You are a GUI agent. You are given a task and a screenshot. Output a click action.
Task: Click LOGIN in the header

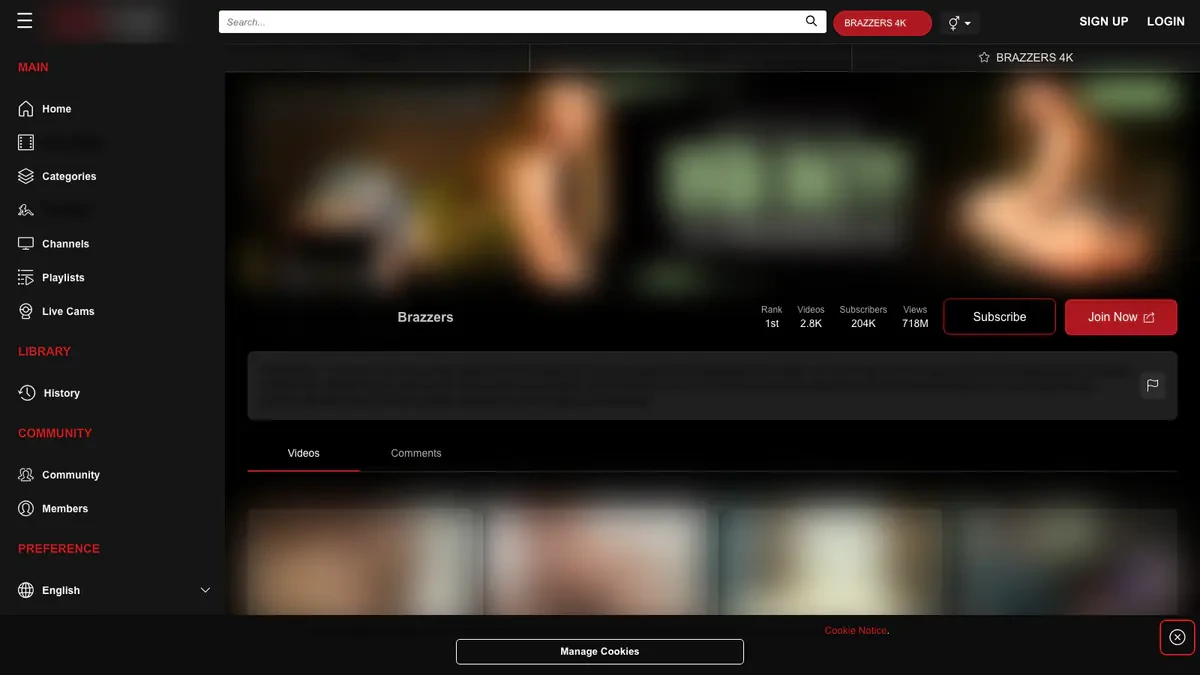[1166, 22]
